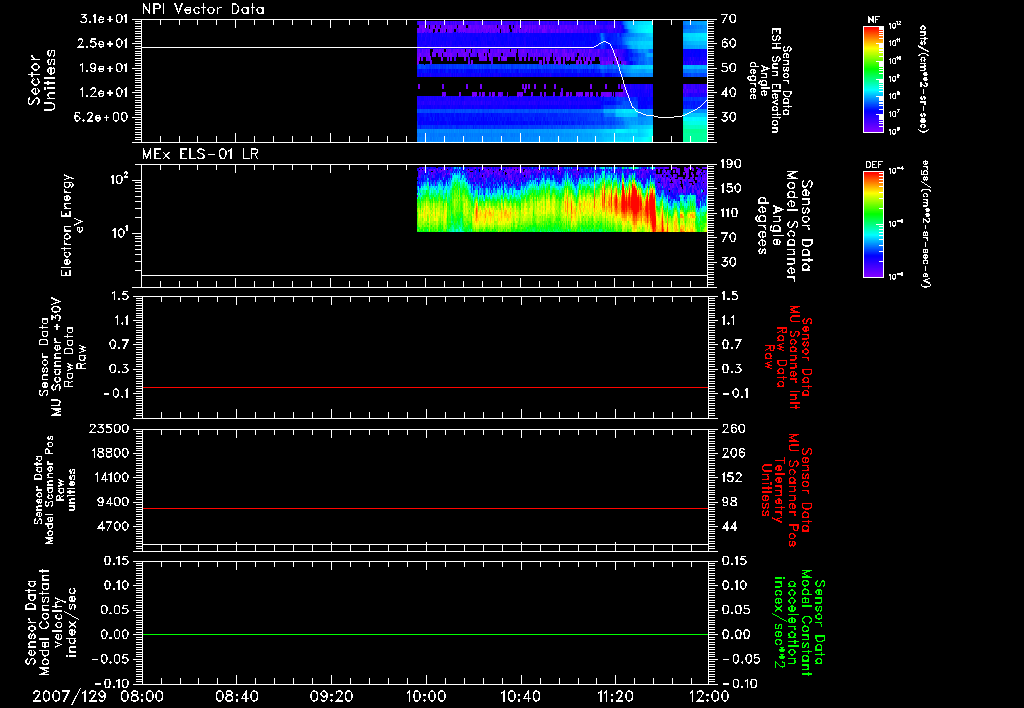1024x708 pixels.
Task: Click the red scanner position line
Action: [x=424, y=508]
